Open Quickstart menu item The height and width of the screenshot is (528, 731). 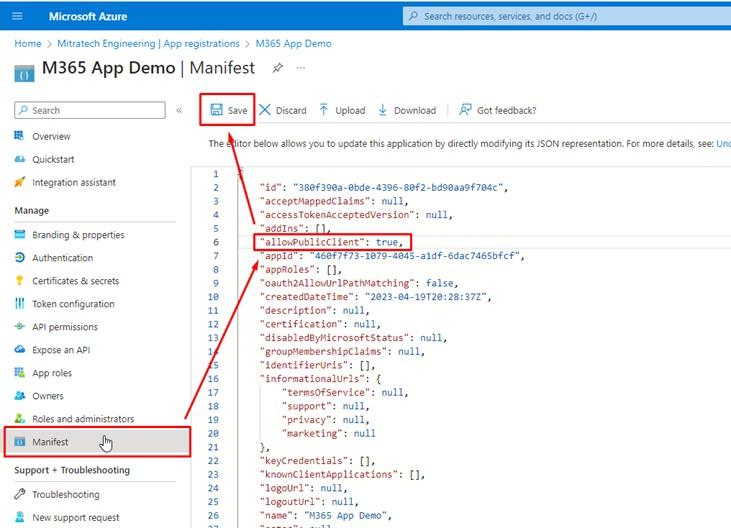coord(53,159)
